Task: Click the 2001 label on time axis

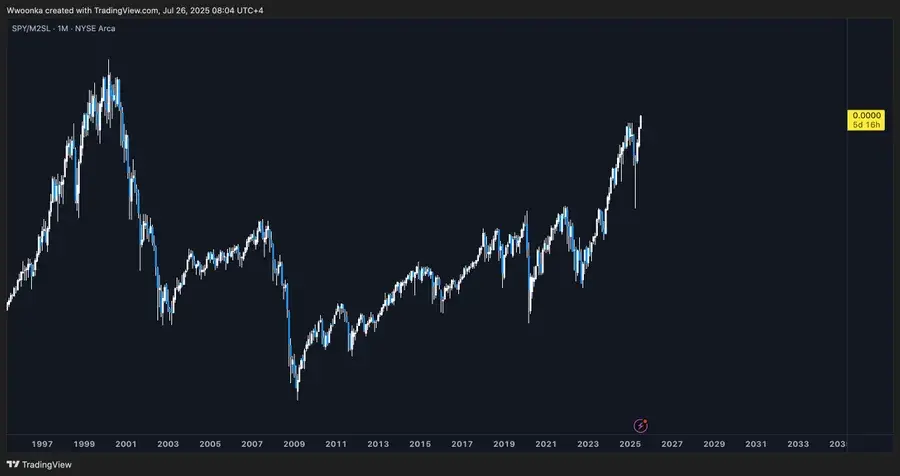Action: pyautogui.click(x=126, y=444)
